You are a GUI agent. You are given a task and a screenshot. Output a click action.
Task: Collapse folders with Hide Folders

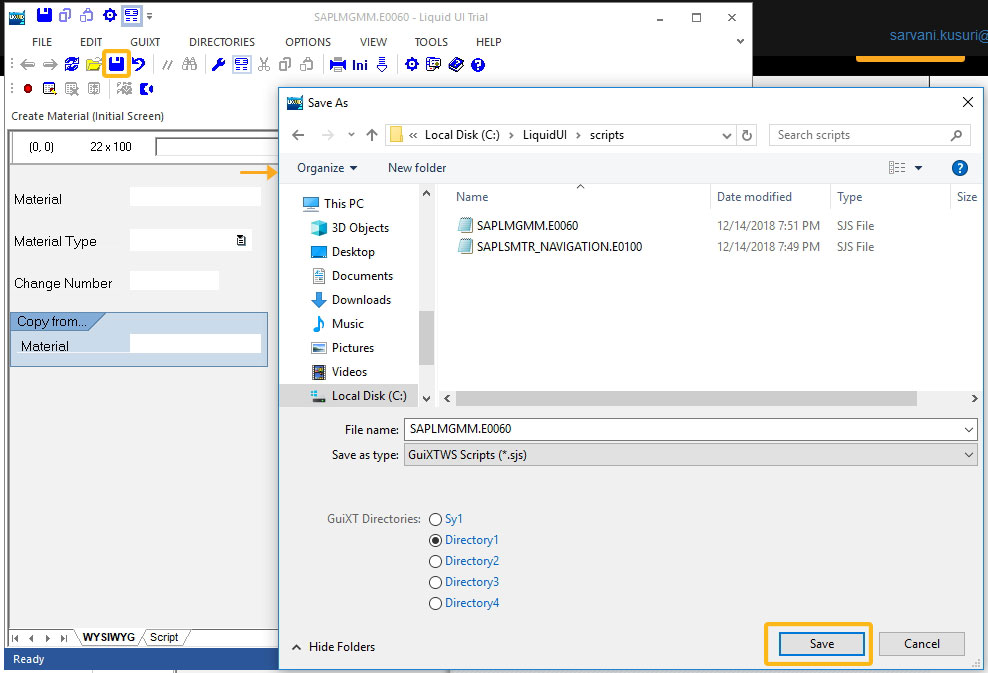[x=333, y=647]
